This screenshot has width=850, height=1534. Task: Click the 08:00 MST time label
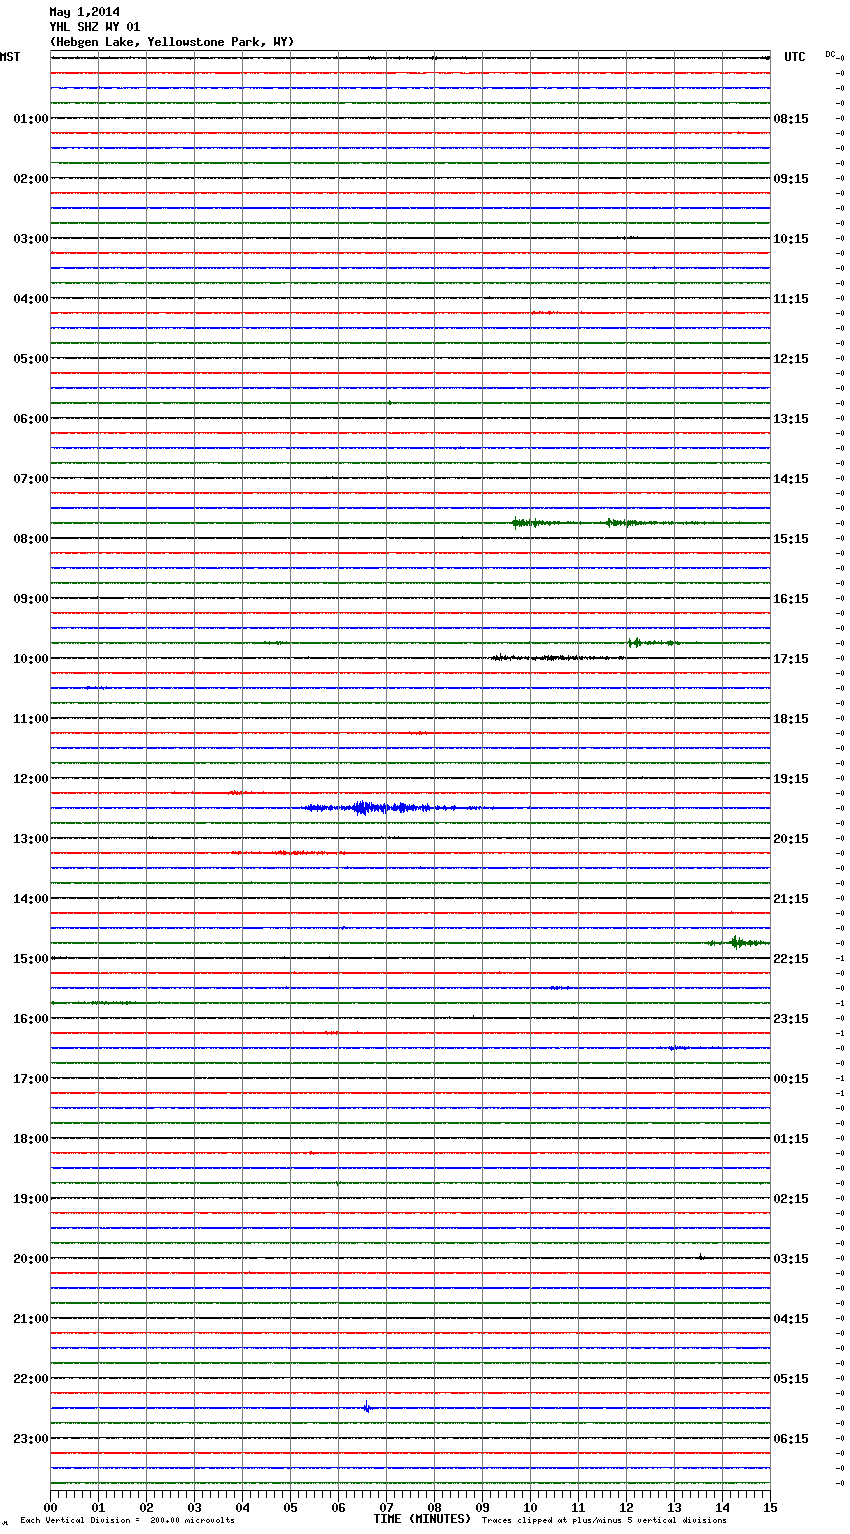31,539
